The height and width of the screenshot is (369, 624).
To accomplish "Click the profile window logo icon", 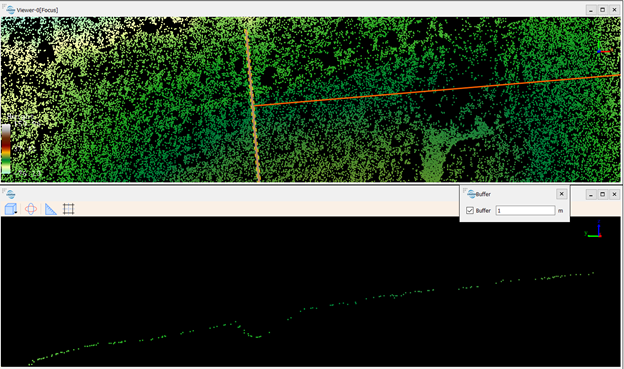I will tap(11, 194).
